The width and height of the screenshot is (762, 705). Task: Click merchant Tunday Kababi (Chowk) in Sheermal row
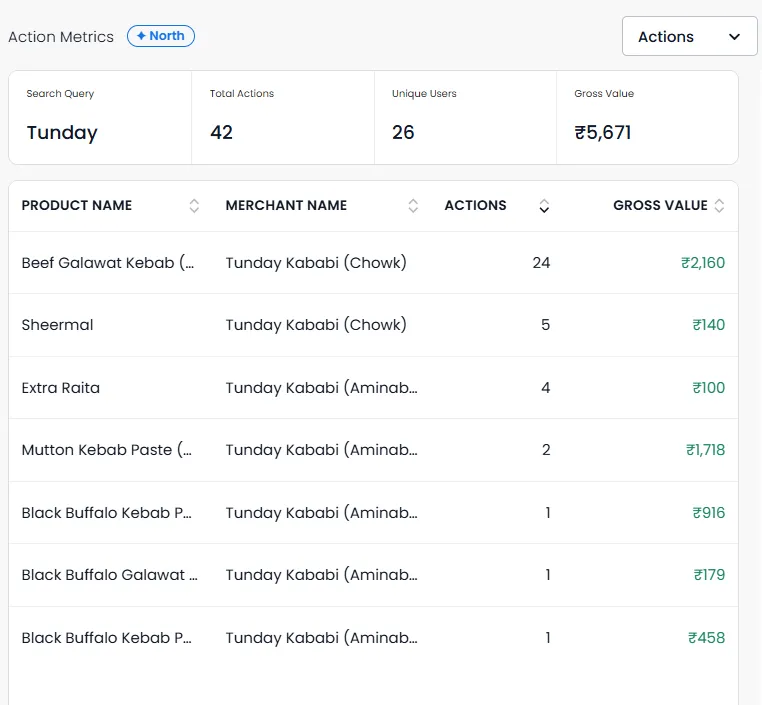316,325
